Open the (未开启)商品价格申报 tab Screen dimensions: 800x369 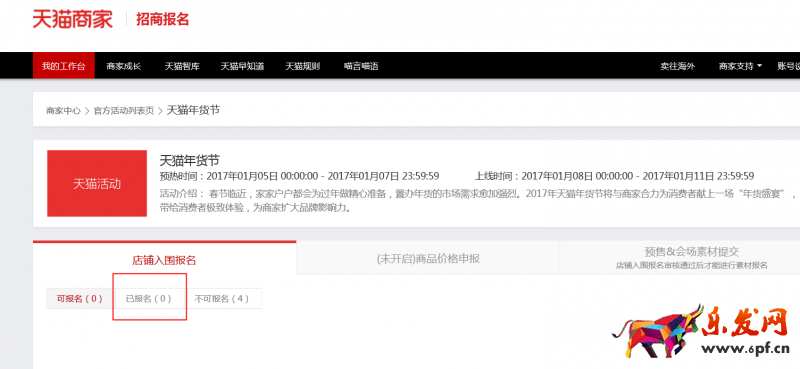[428, 258]
